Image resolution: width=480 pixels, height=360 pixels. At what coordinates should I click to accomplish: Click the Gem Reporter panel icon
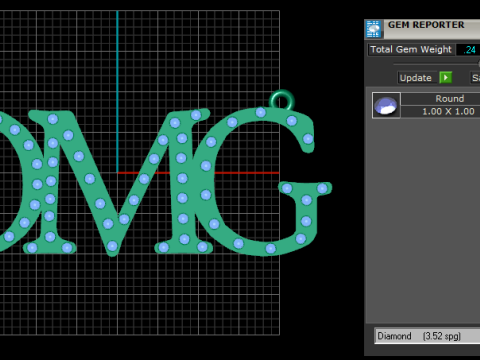(x=373, y=29)
